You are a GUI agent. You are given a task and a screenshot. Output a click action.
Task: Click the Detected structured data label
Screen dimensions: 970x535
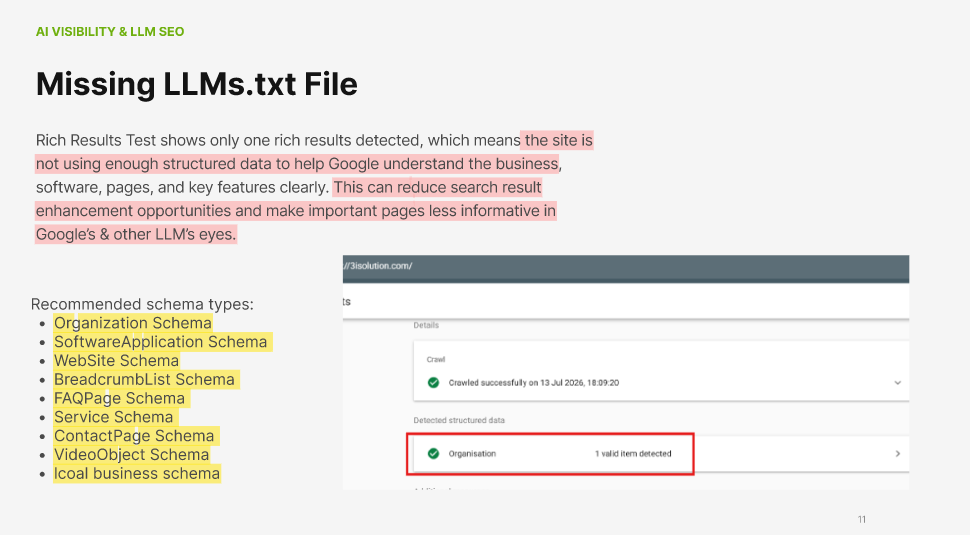459,421
